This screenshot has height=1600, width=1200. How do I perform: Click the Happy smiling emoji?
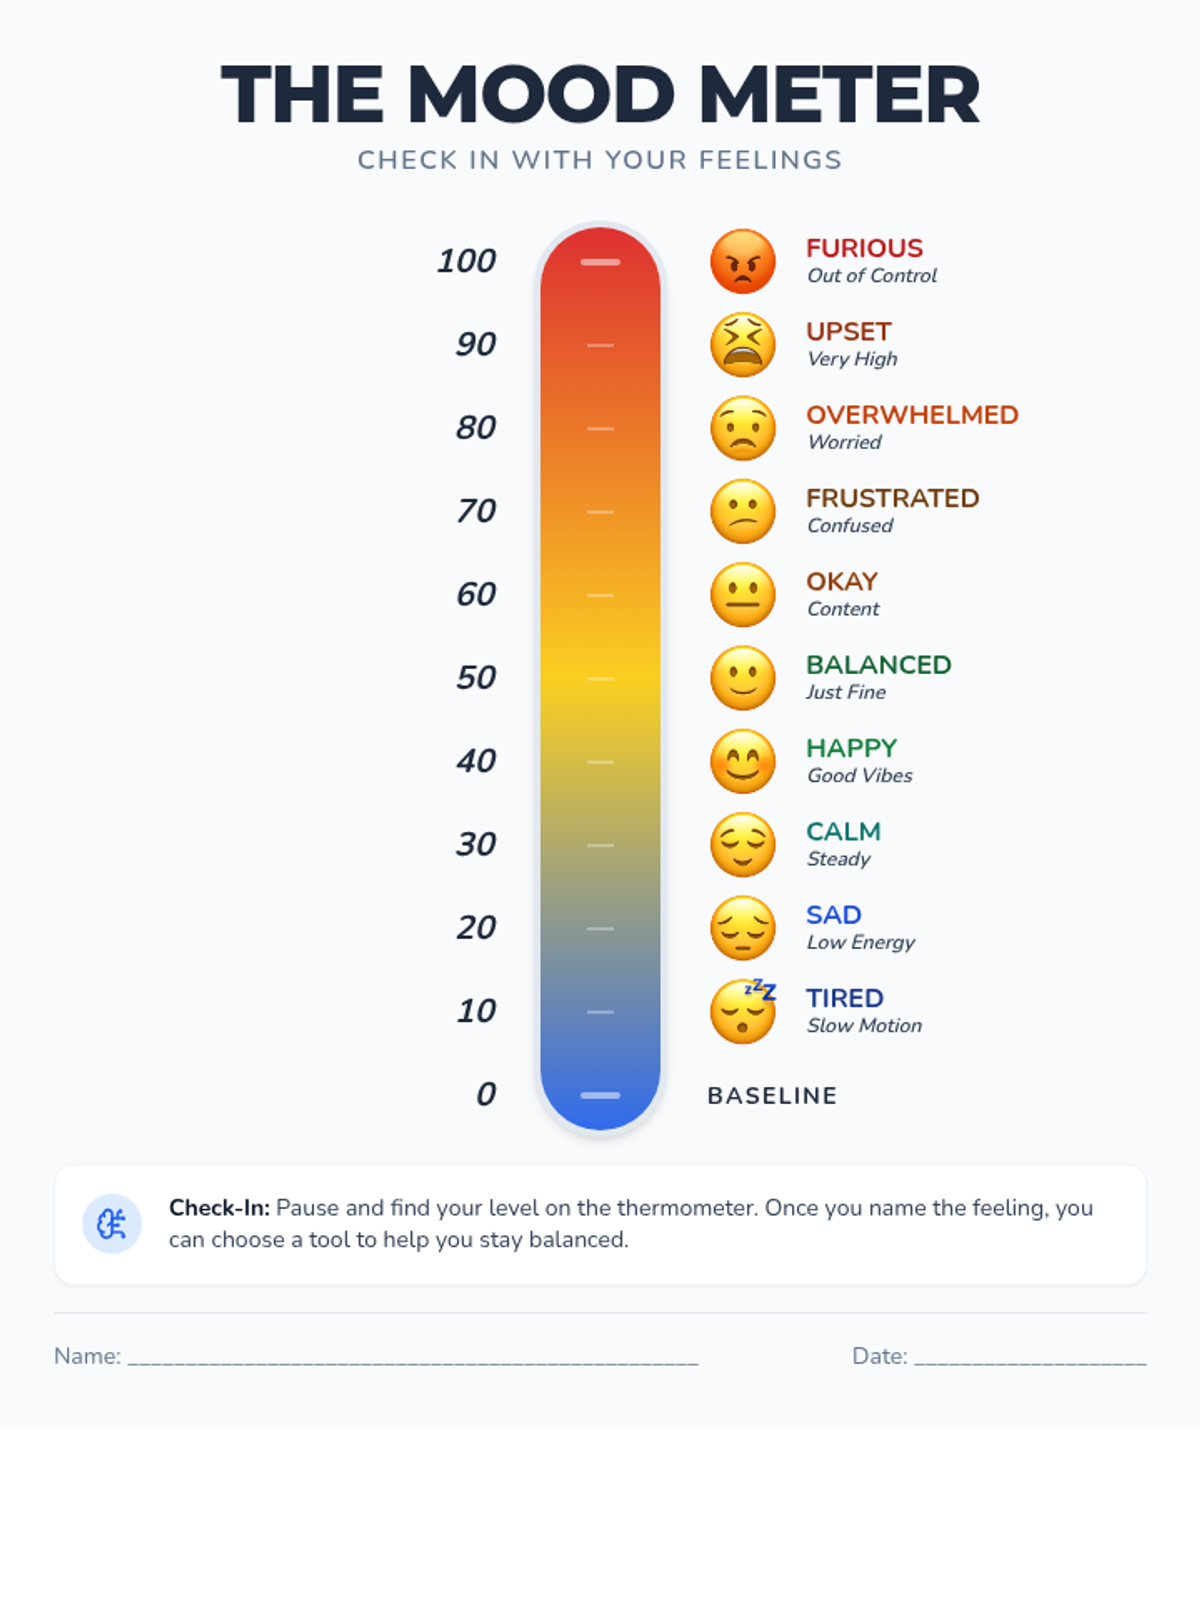pos(743,762)
